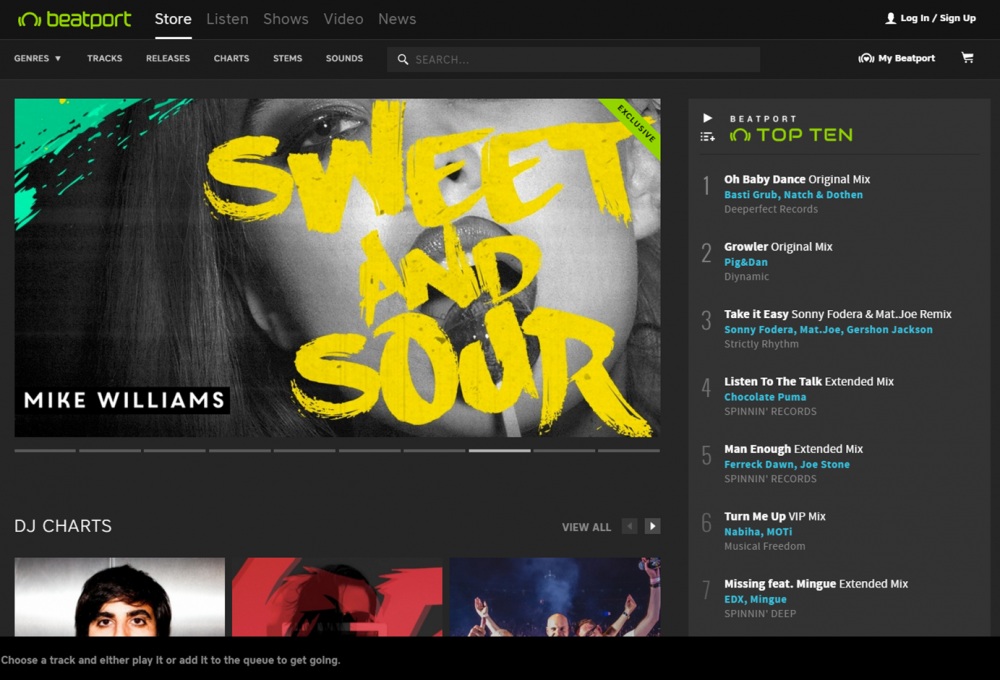Click the search magnifier icon

pyautogui.click(x=403, y=60)
